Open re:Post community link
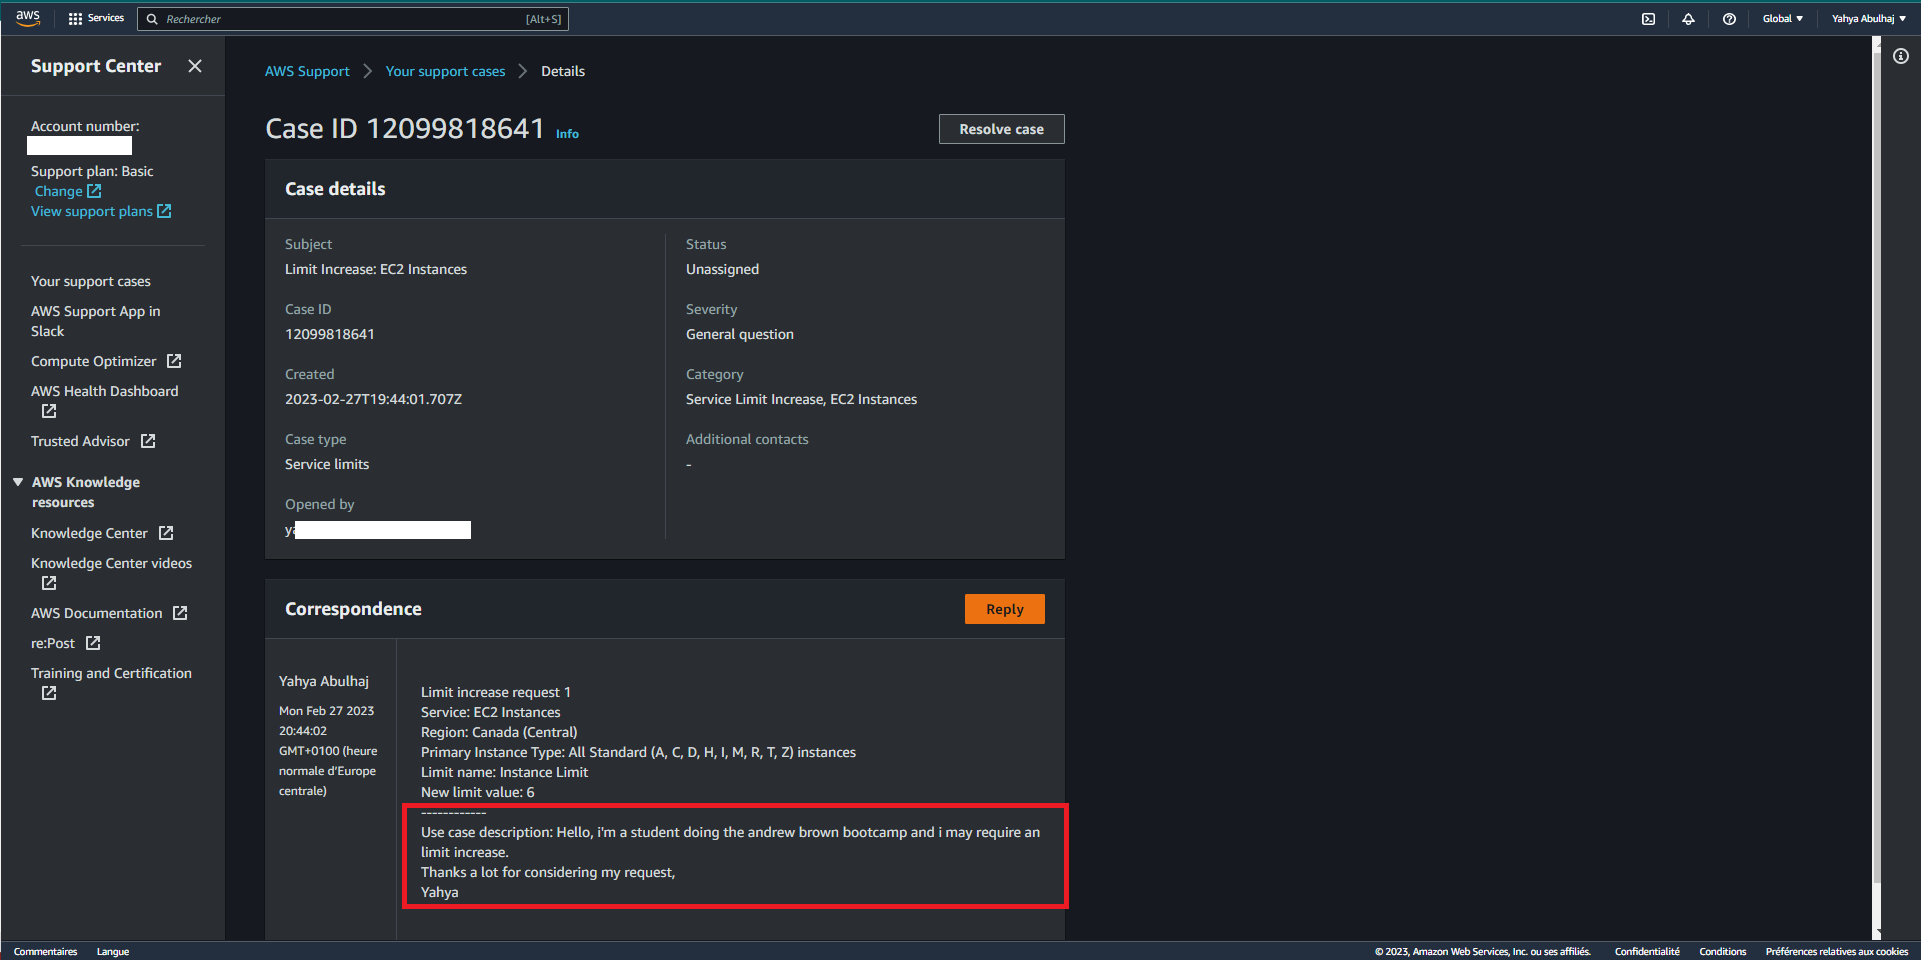This screenshot has height=960, width=1921. coord(53,643)
